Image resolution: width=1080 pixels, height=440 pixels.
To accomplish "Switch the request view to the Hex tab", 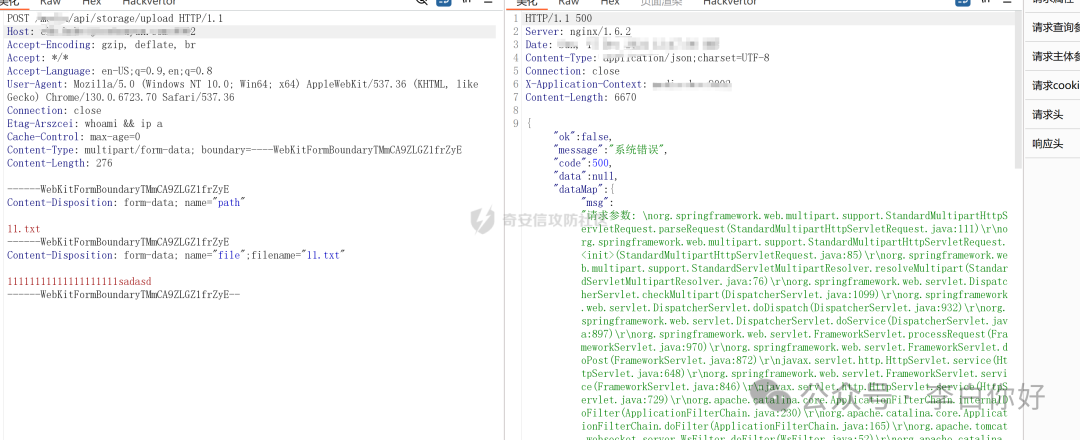I will click(91, 3).
